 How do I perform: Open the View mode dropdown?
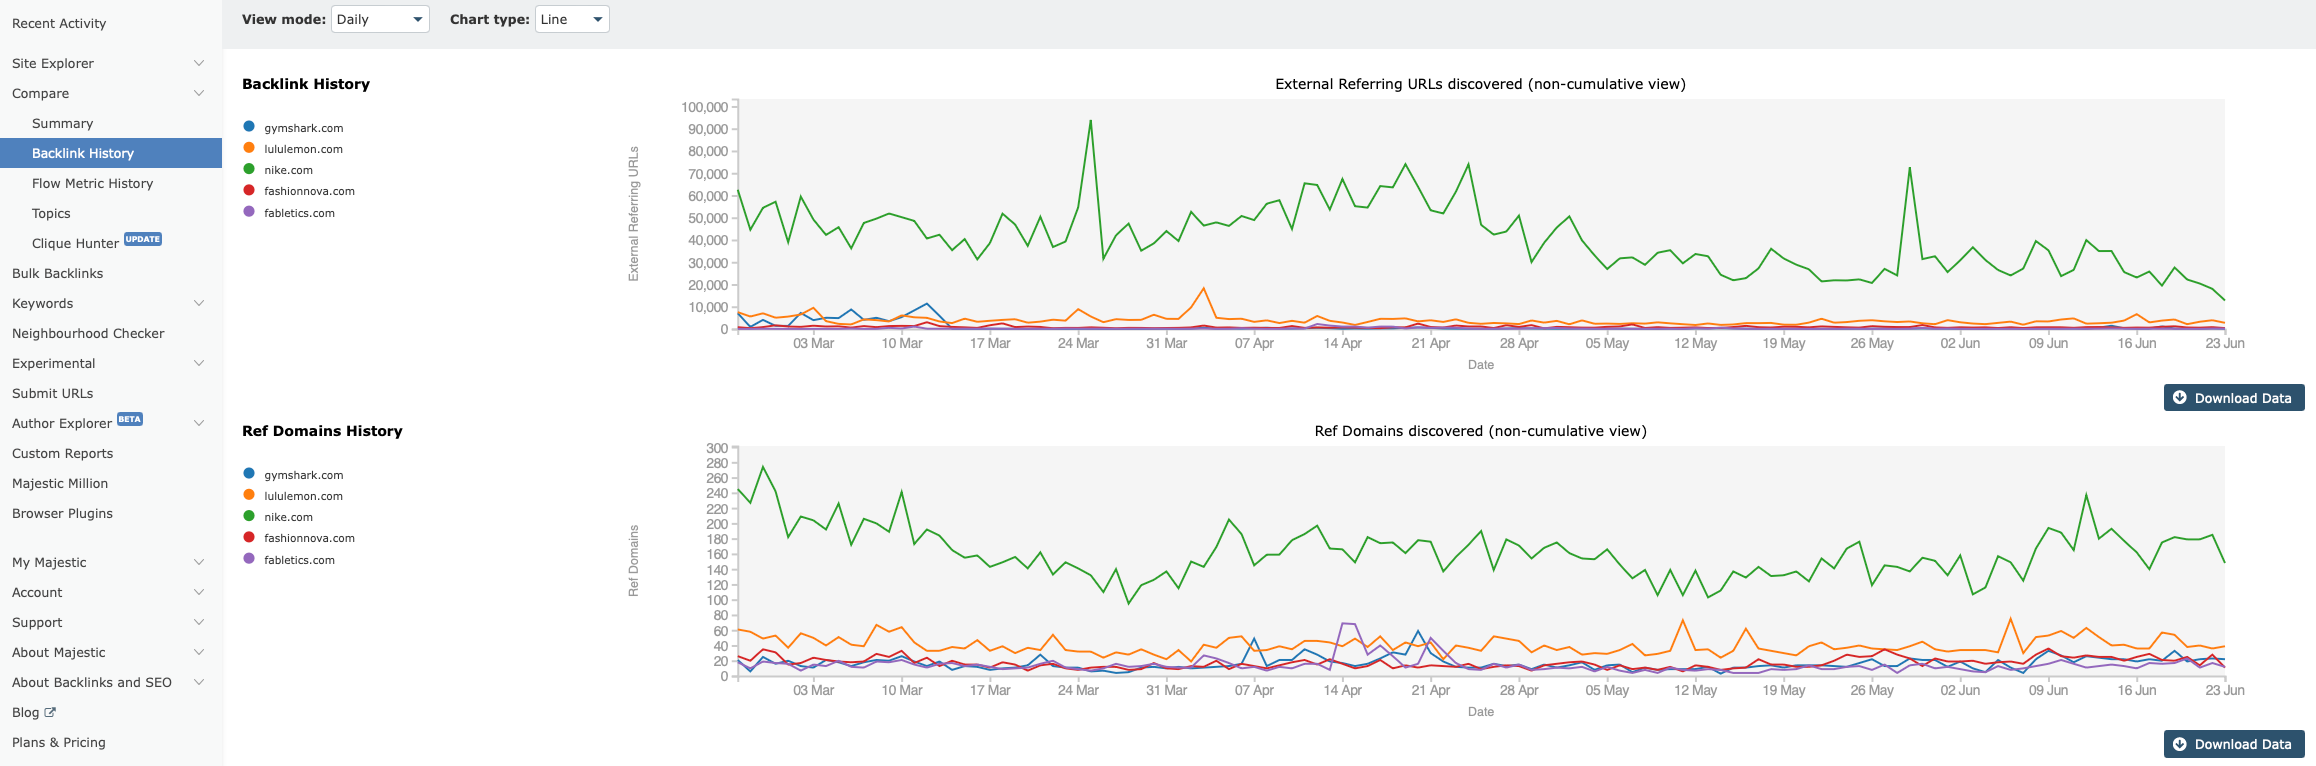coord(380,19)
